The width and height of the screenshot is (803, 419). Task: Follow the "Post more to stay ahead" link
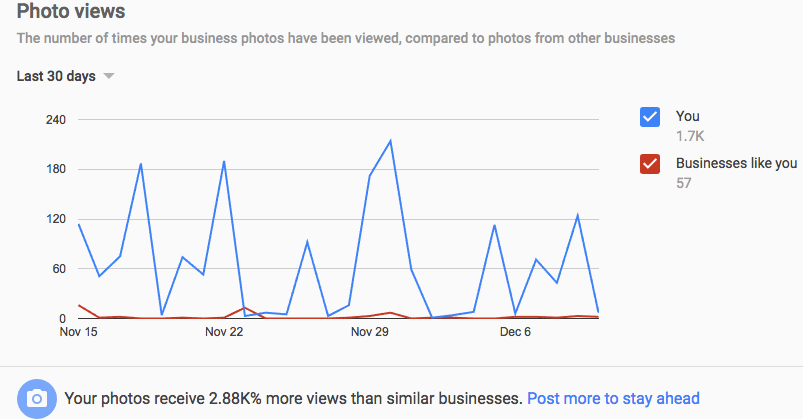tap(613, 398)
